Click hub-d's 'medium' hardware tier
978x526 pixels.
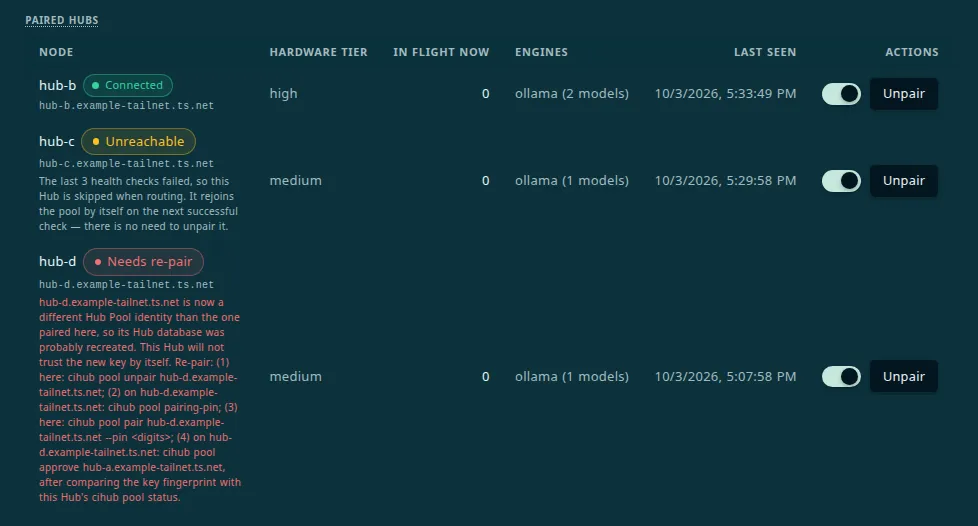[296, 376]
